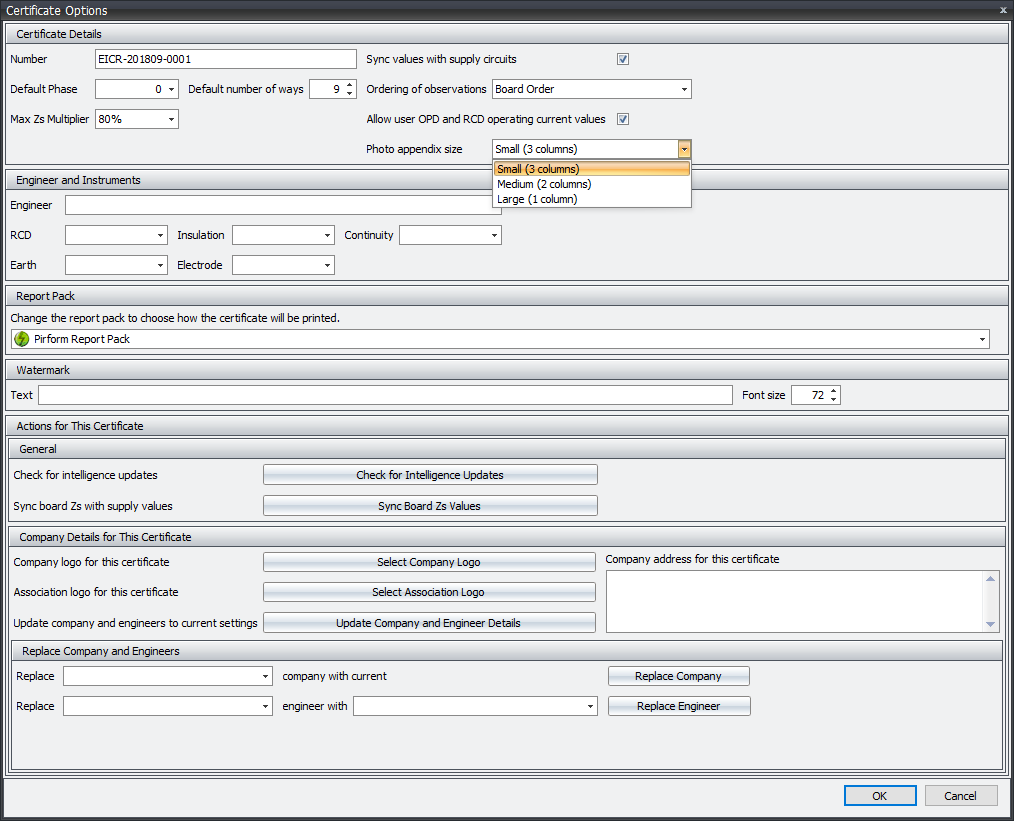Click Select Company Logo button
Viewport: 1014px width, 821px height.
coord(428,562)
